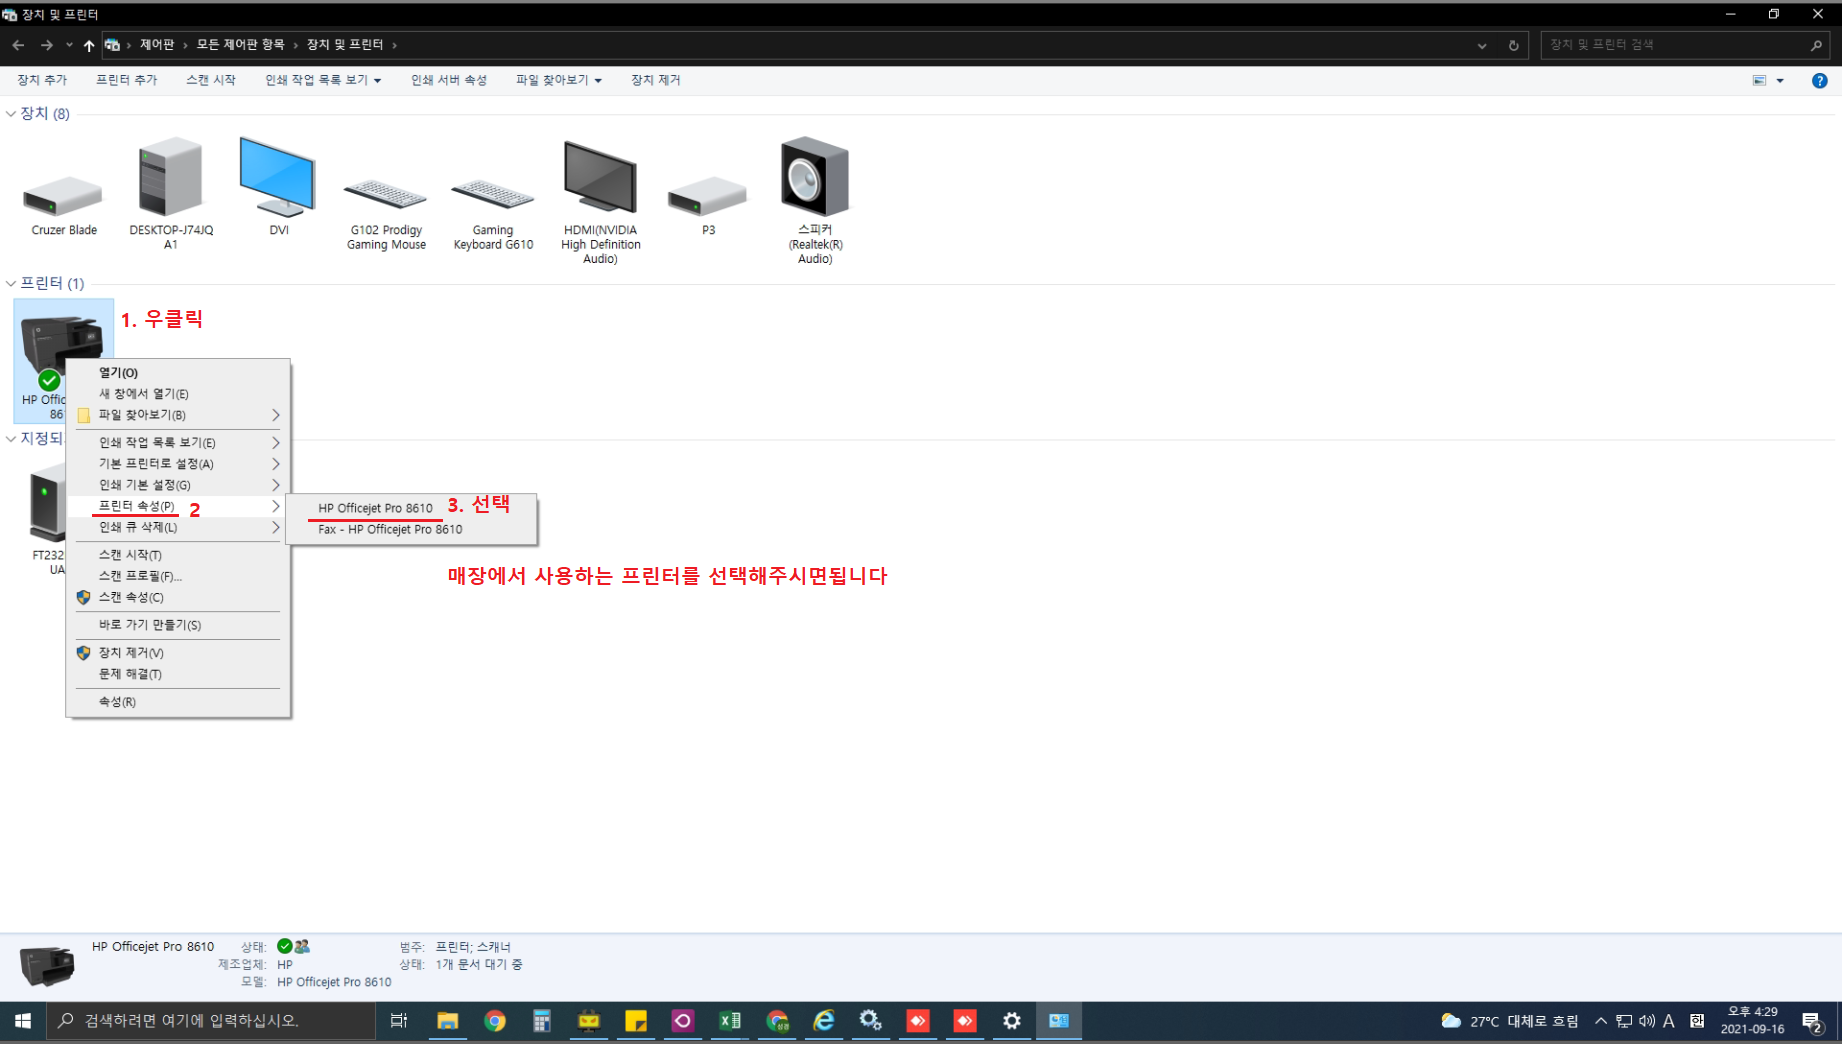Click the 스캔 시작 toolbar button
The width and height of the screenshot is (1842, 1044).
210,80
